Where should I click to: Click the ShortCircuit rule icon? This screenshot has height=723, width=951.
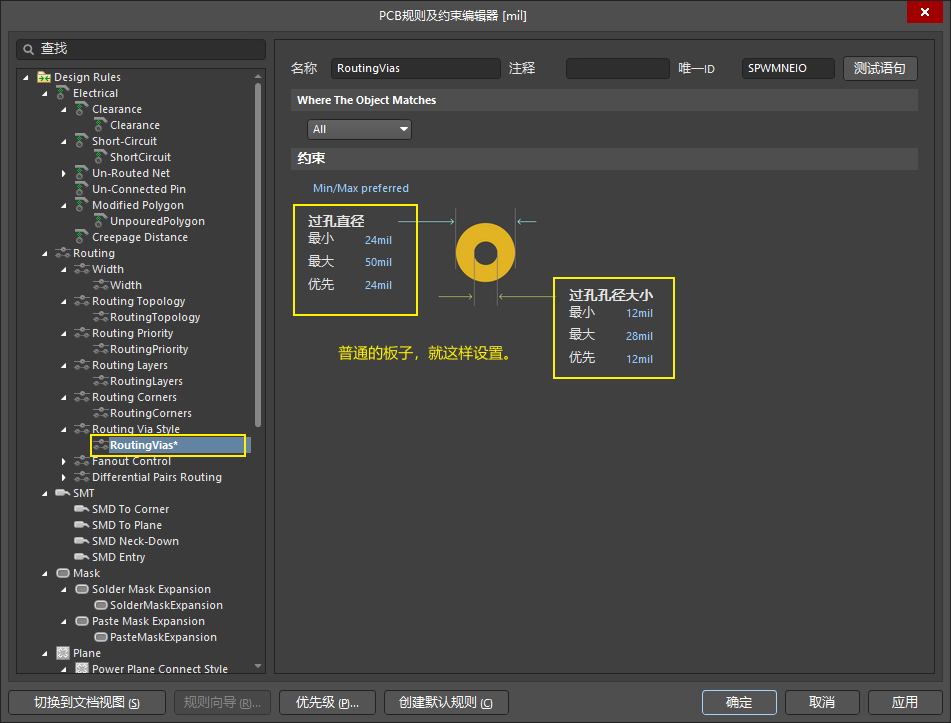click(100, 157)
